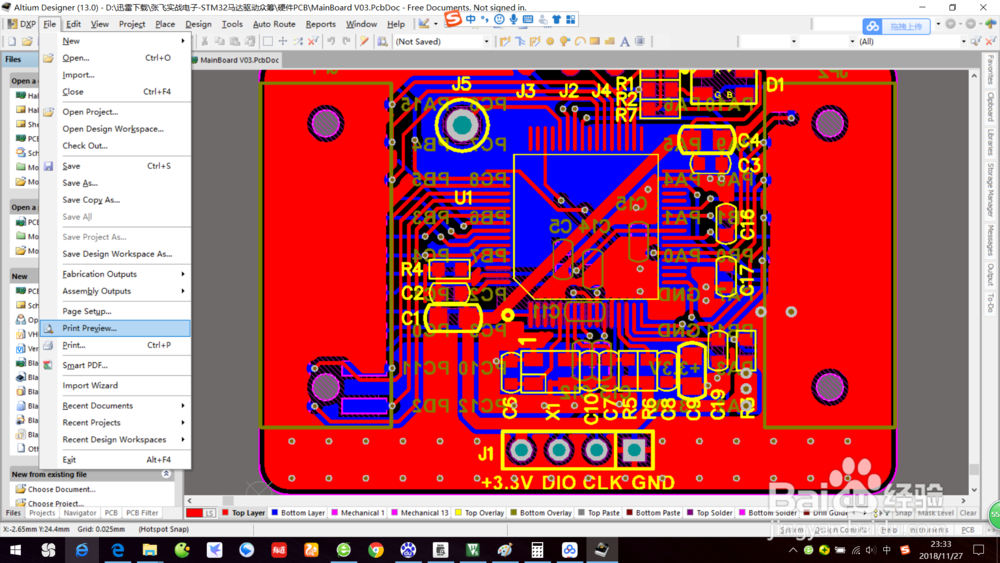Open the Reports menu

click(321, 24)
